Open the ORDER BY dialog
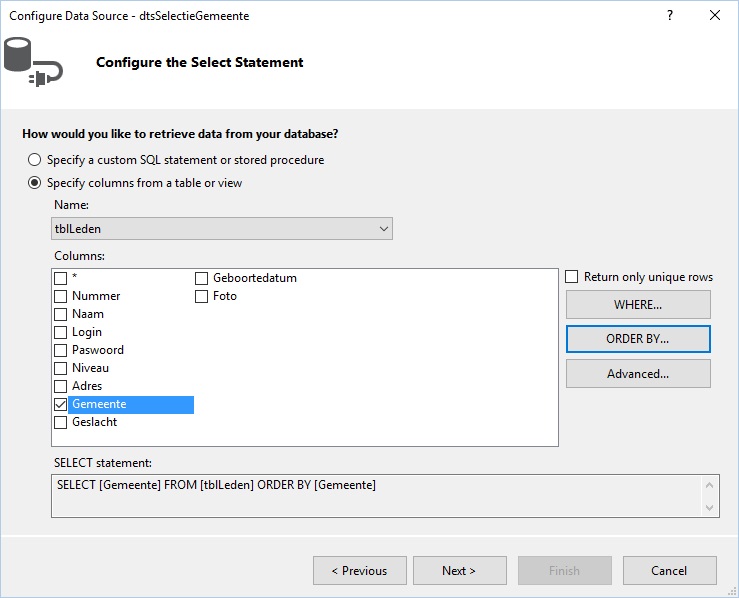The image size is (739, 598). pyautogui.click(x=638, y=339)
